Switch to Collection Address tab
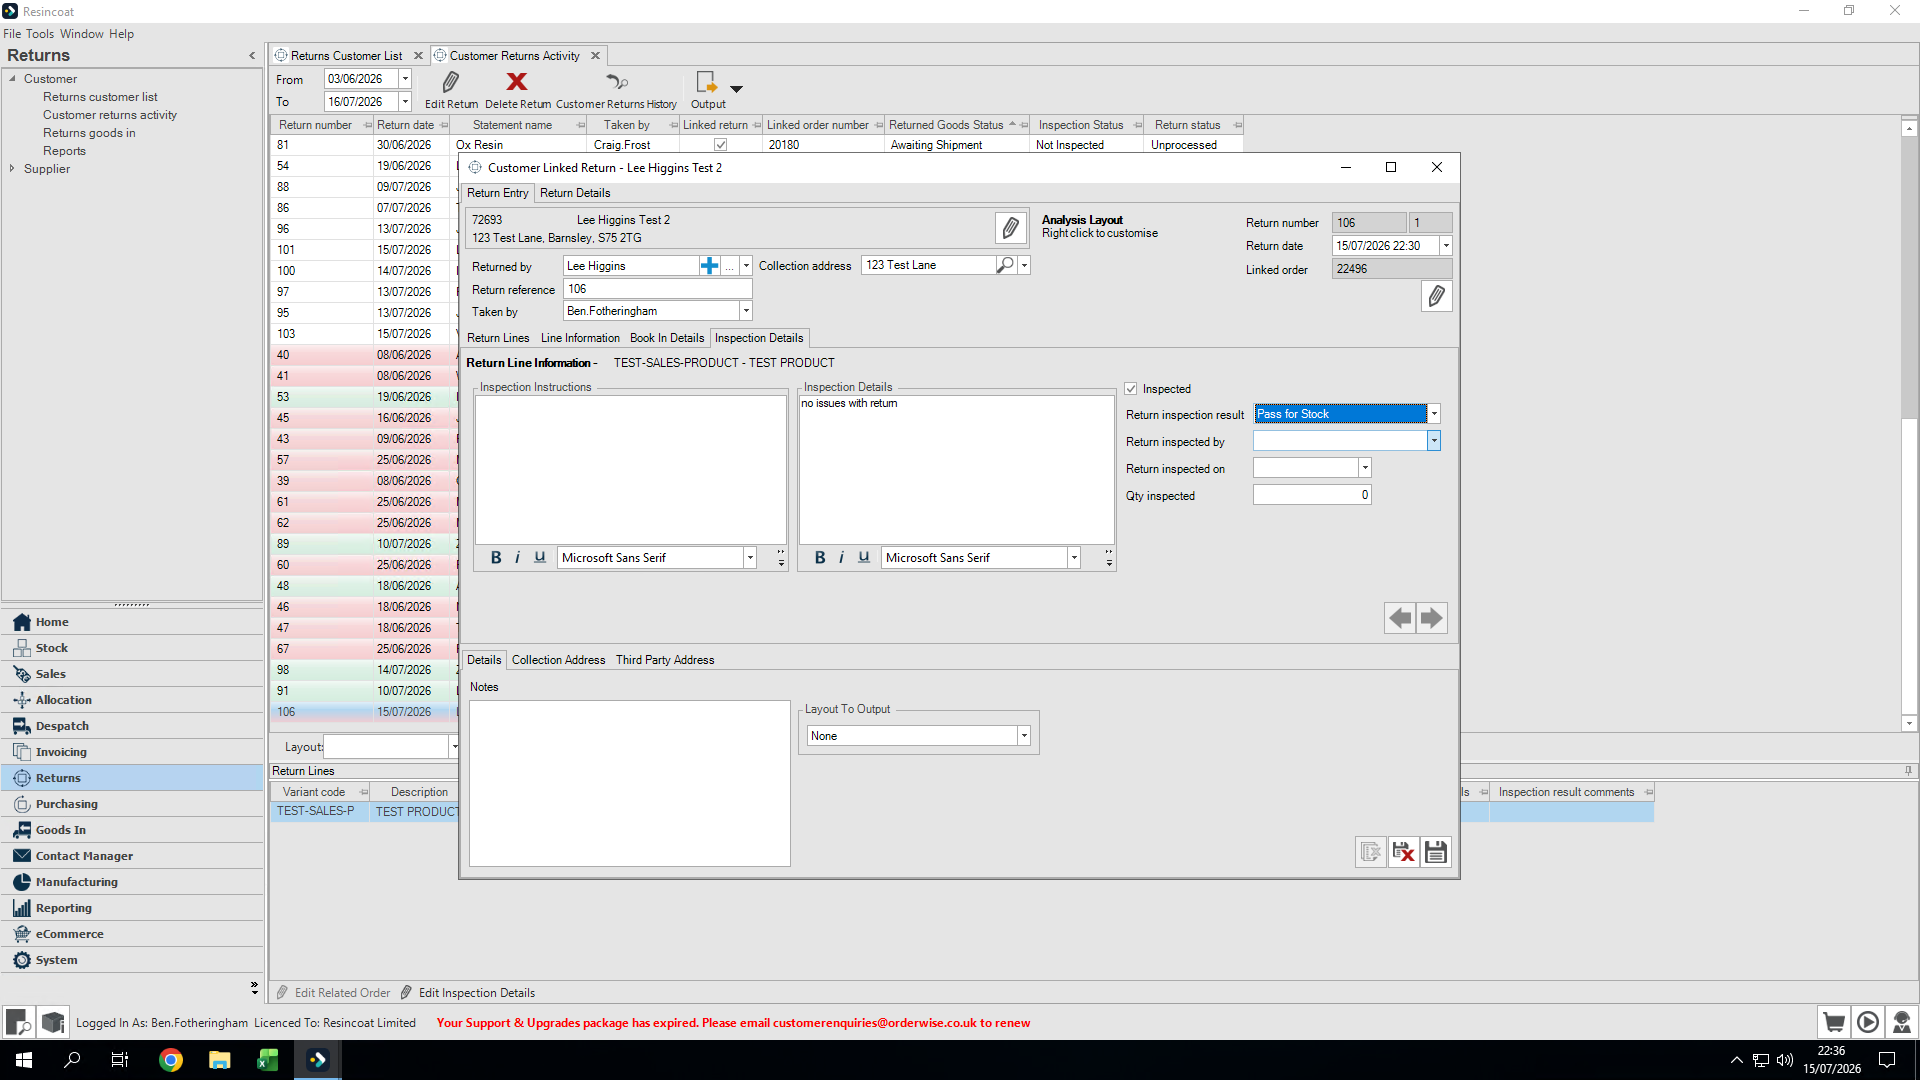Screen dimensions: 1920x1080 [x=558, y=660]
